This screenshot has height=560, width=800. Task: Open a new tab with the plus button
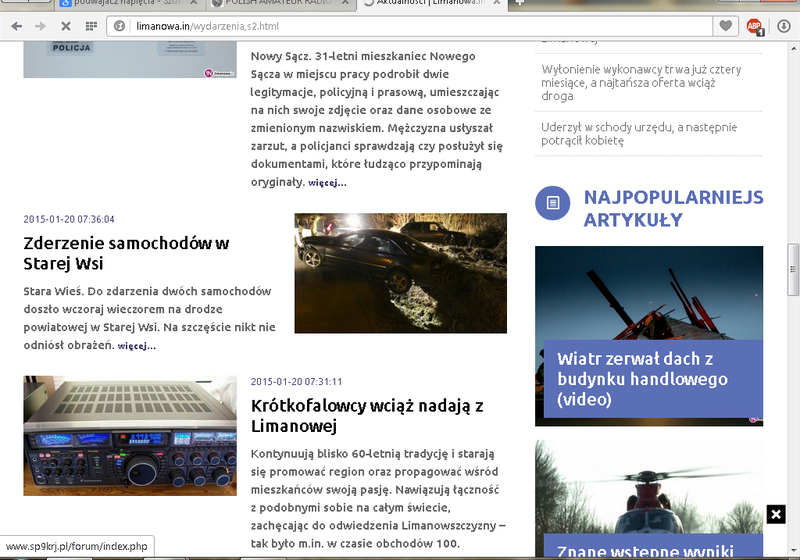click(519, 3)
